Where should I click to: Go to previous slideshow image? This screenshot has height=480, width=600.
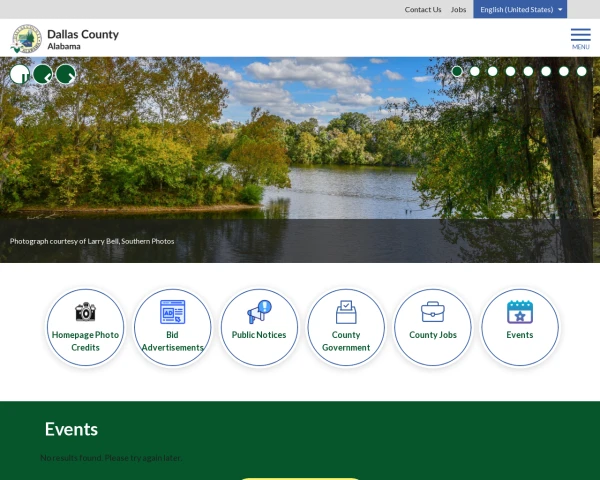[x=43, y=74]
